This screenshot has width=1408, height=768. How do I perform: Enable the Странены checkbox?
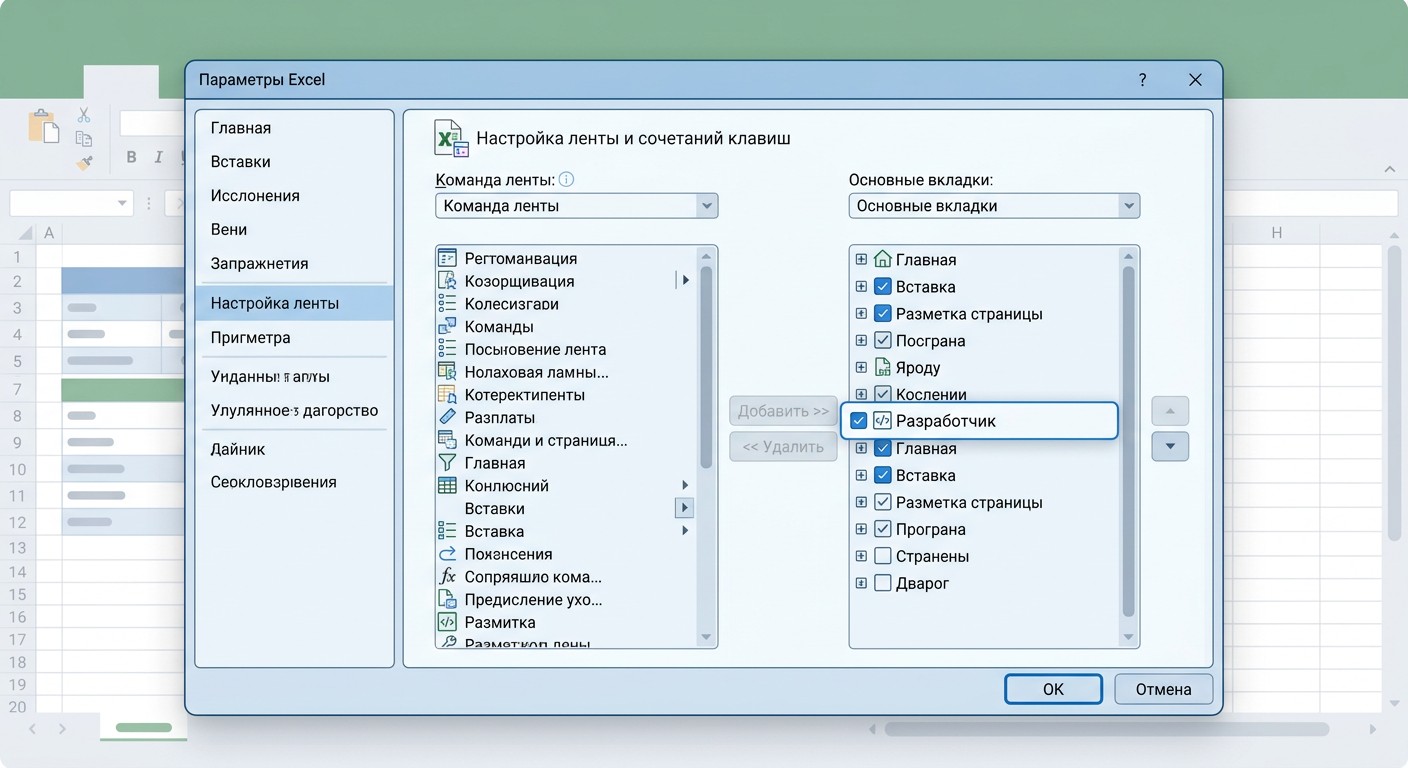882,556
